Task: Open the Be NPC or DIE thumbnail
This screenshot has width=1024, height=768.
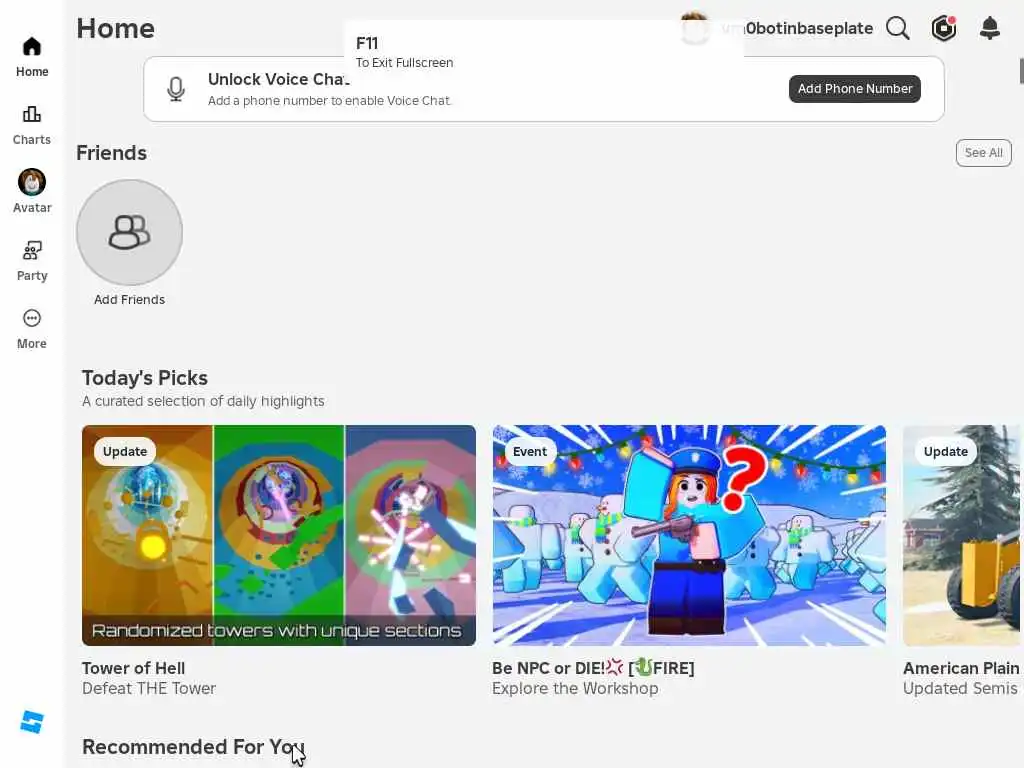Action: point(689,536)
